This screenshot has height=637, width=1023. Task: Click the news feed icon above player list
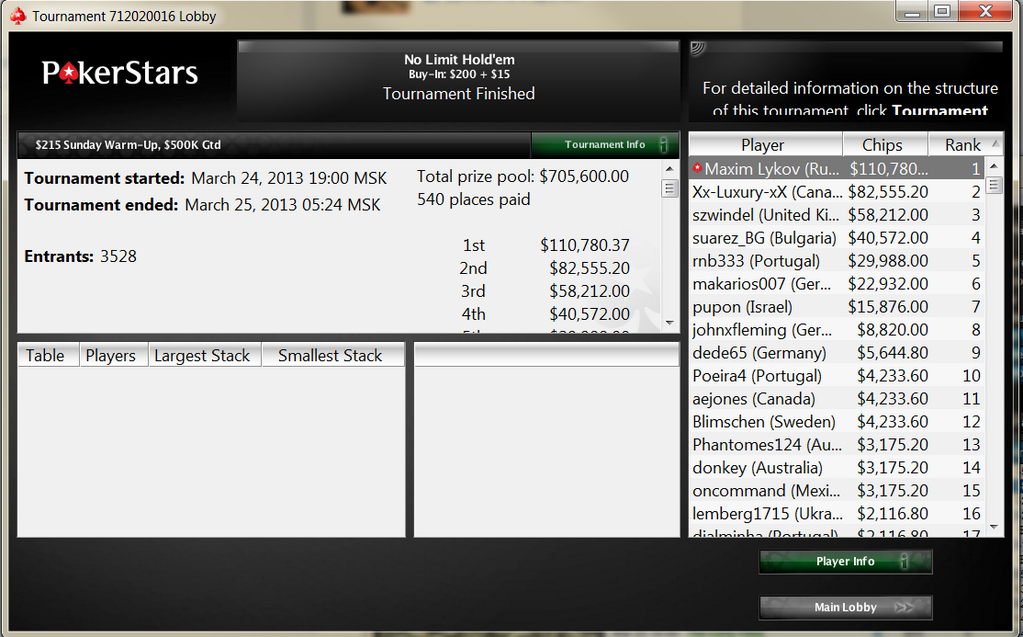(698, 48)
